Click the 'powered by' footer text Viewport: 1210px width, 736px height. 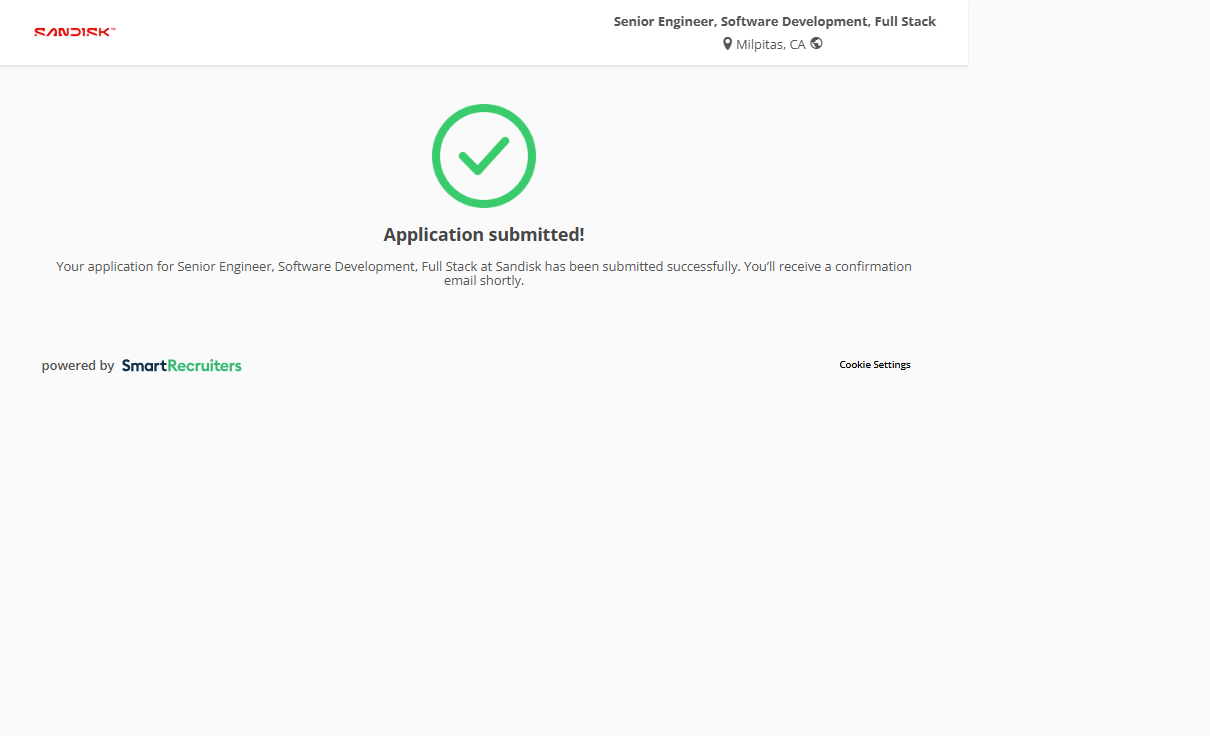(78, 366)
